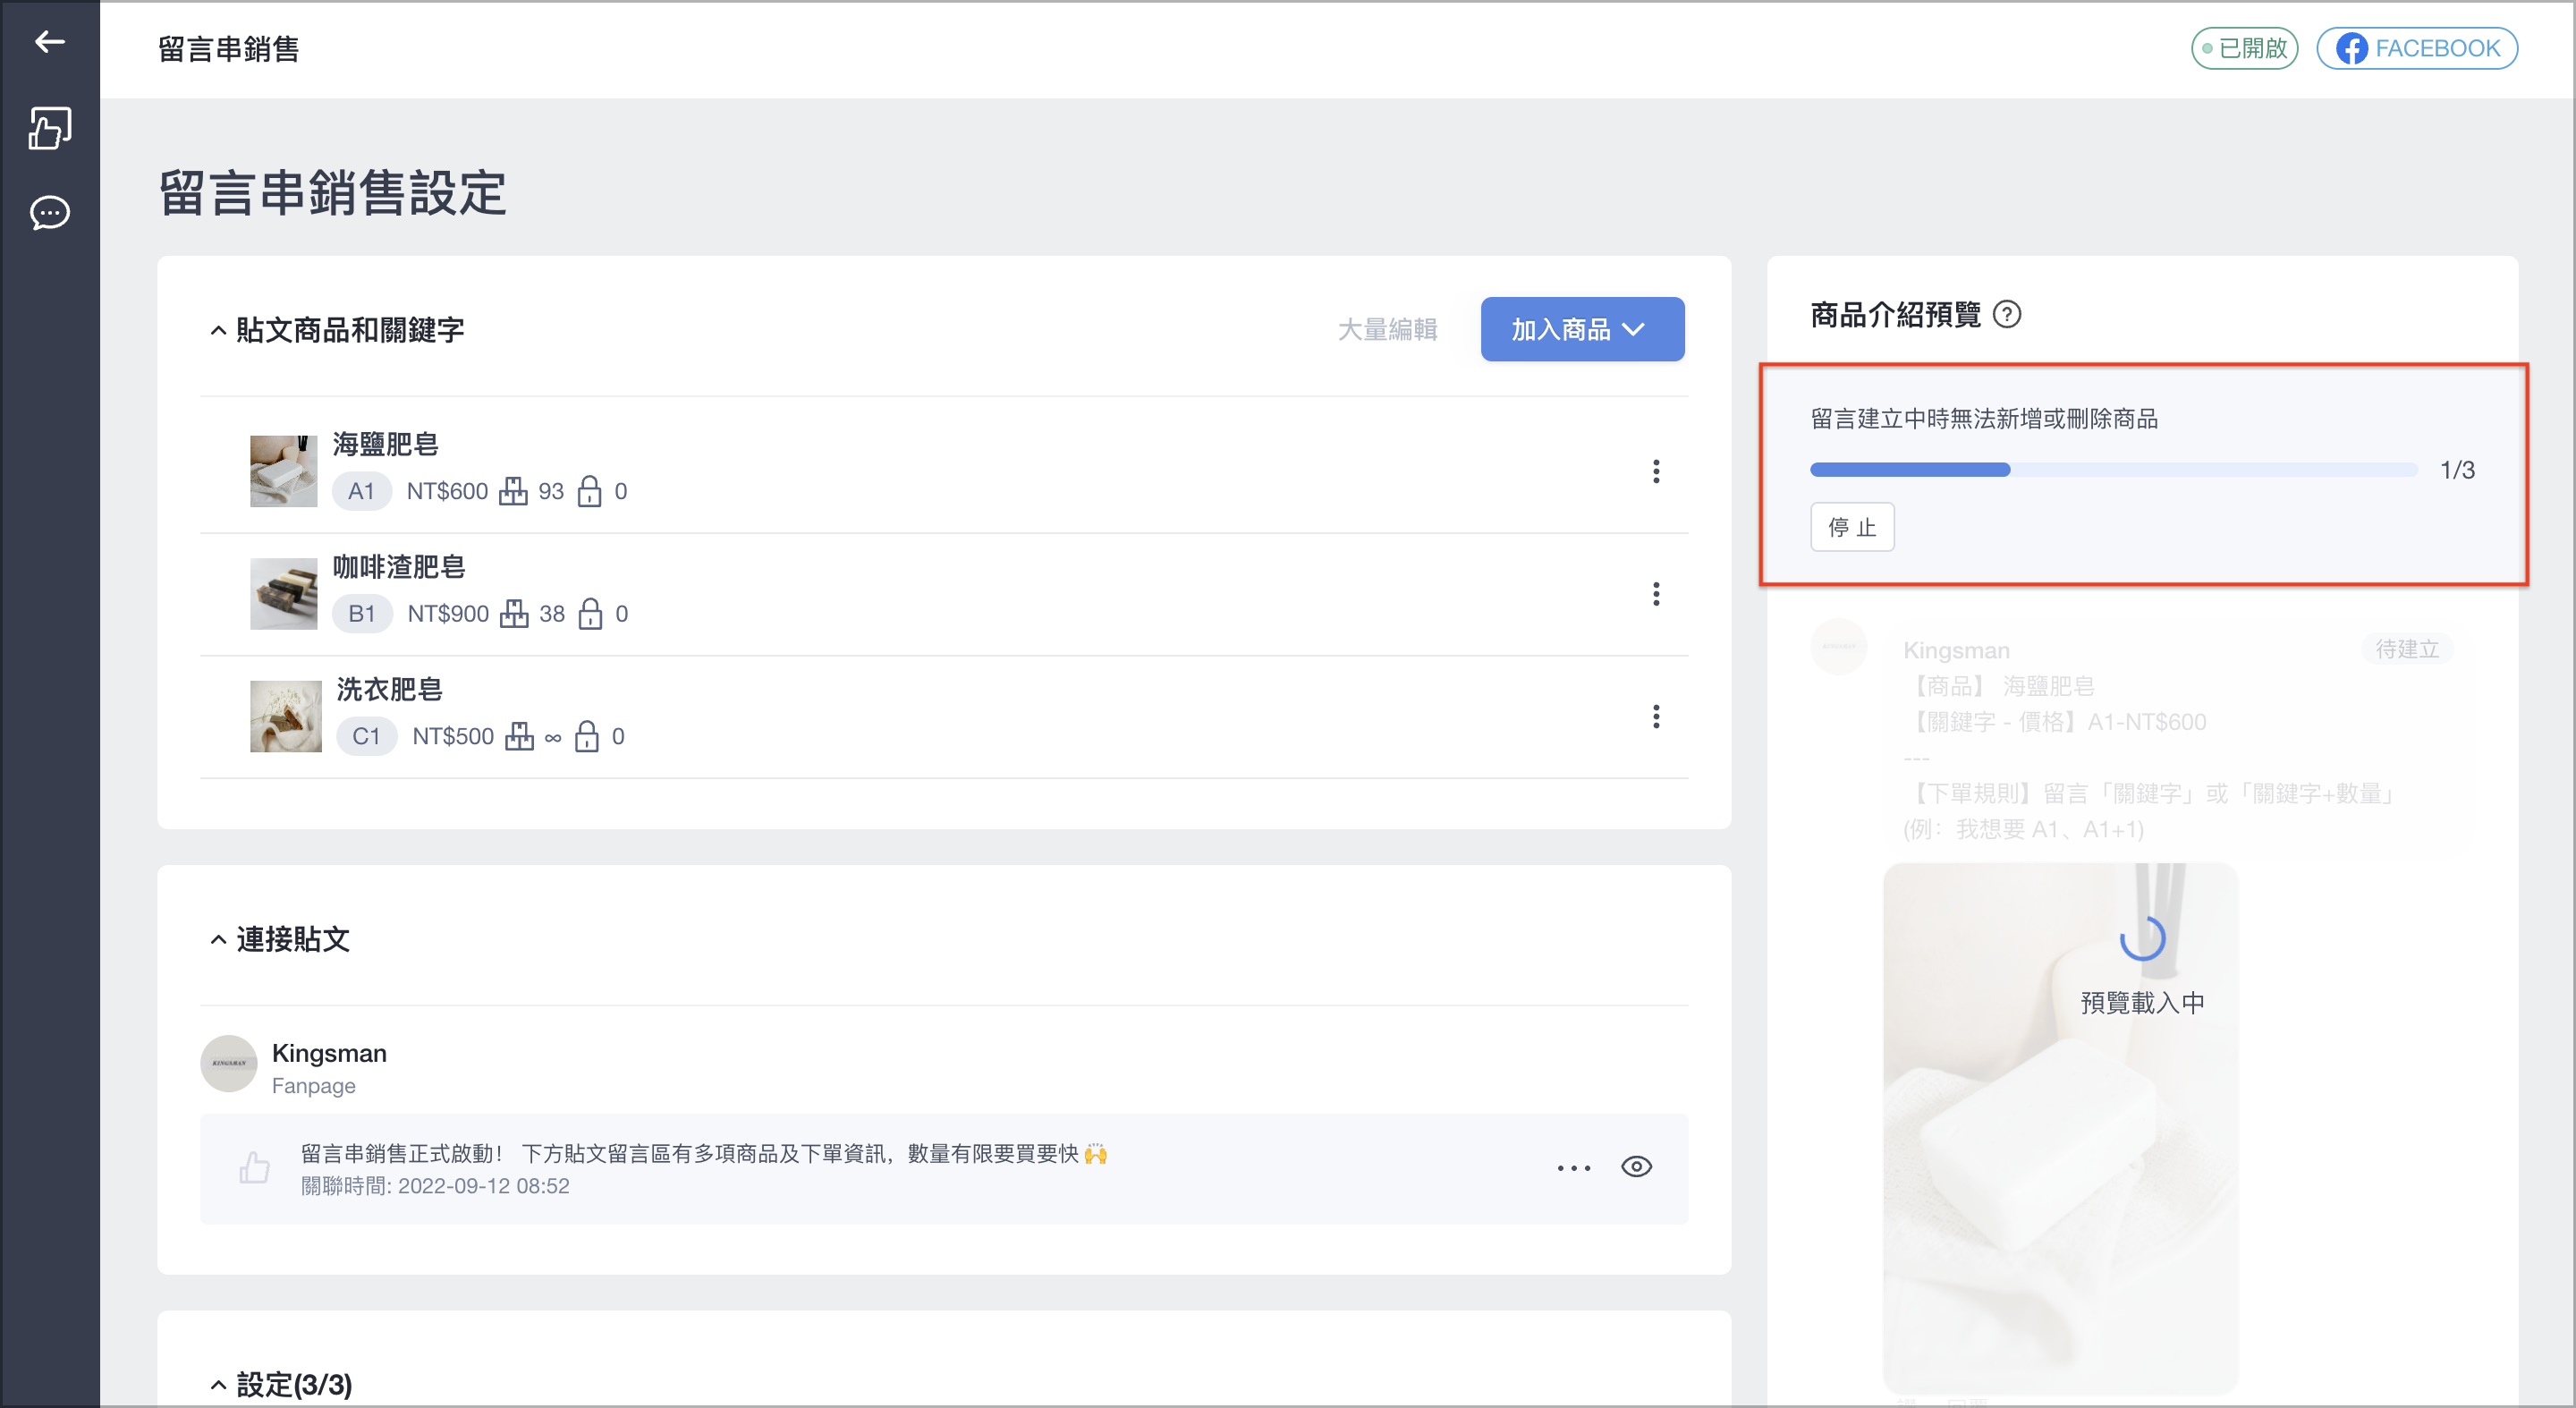
Task: Click the NT$900 price
Action: 448,613
